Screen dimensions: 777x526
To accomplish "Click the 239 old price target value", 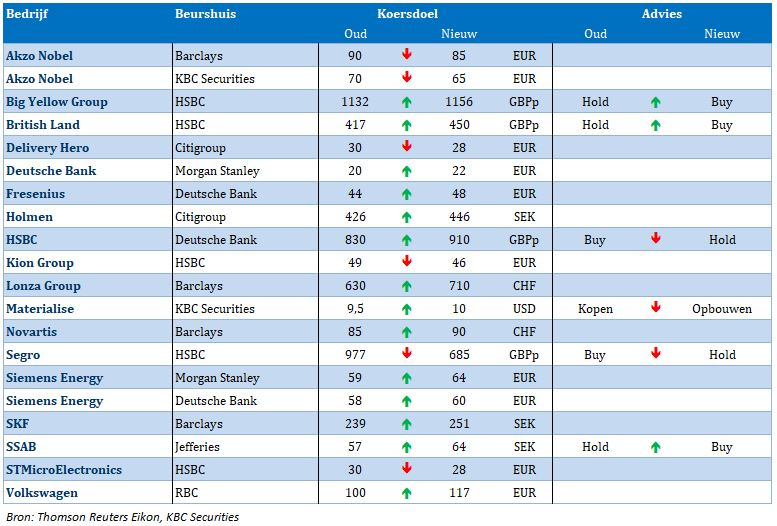I will pyautogui.click(x=355, y=424).
